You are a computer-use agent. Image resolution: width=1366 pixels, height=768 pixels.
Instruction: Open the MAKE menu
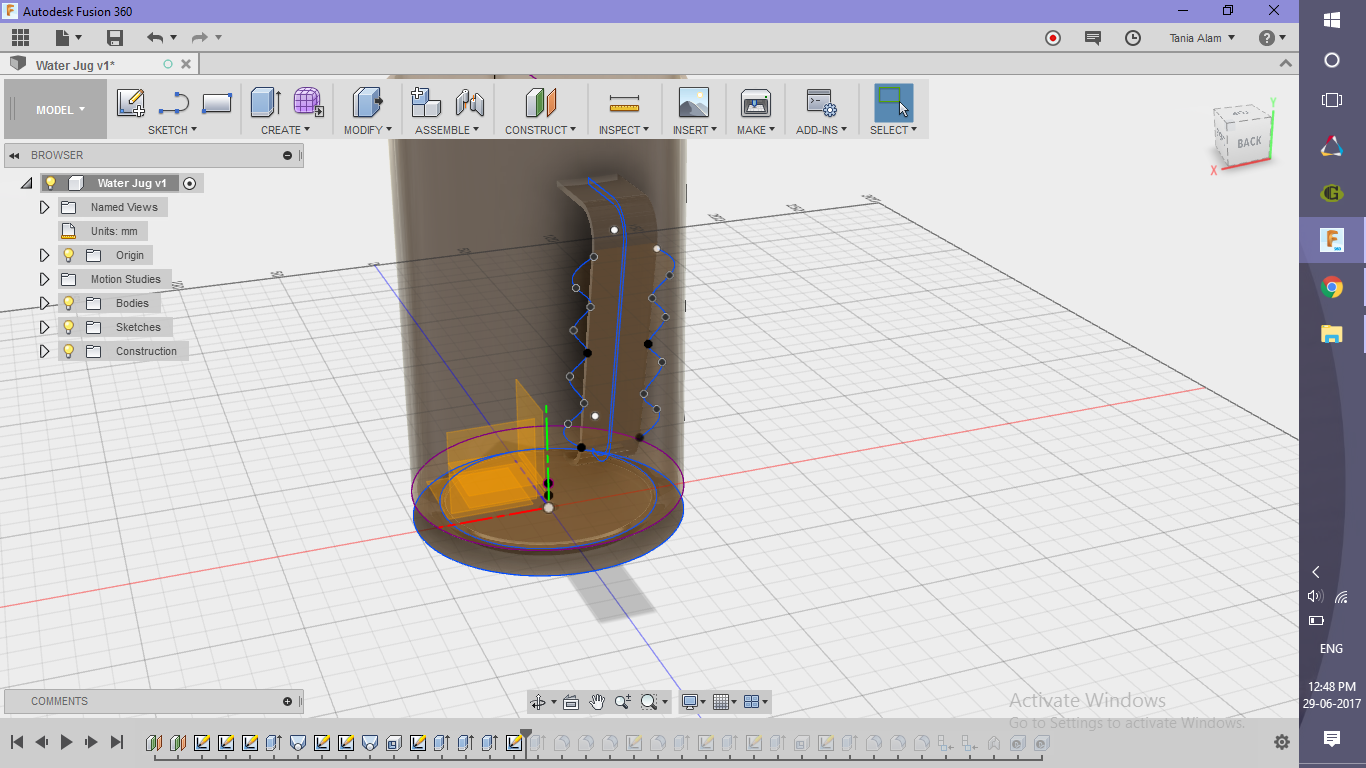click(x=755, y=130)
